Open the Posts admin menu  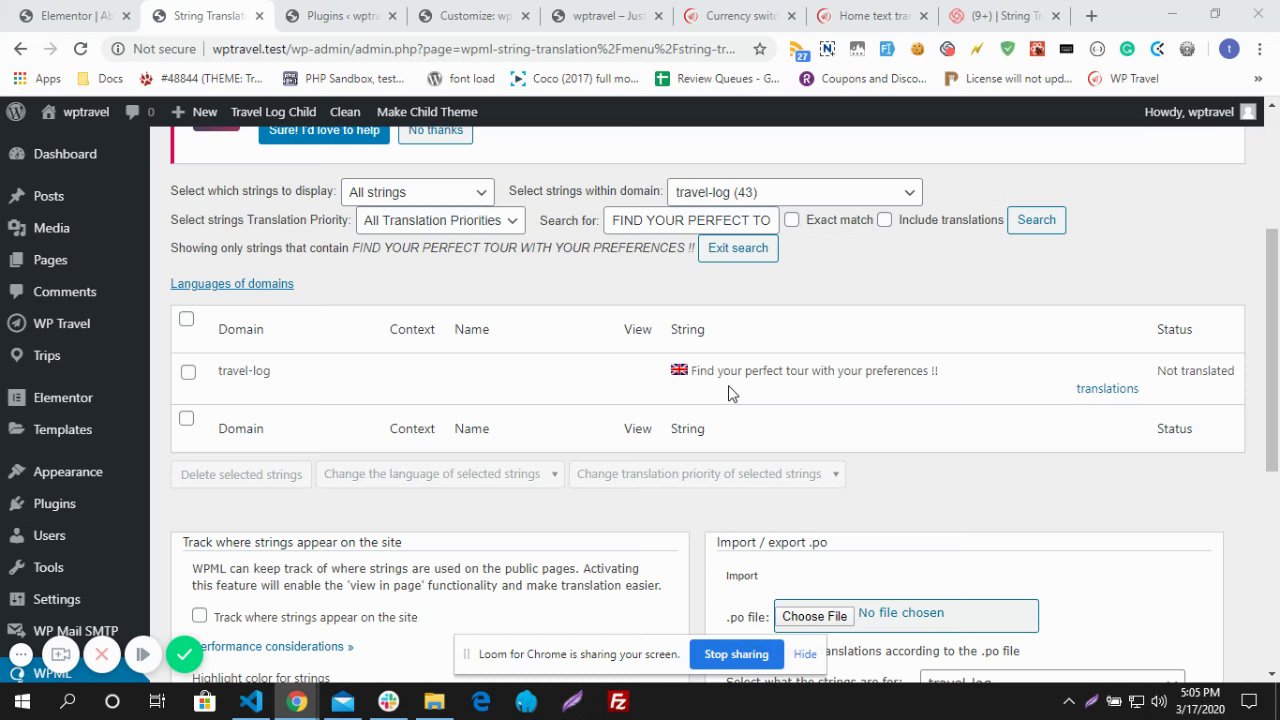pos(48,196)
